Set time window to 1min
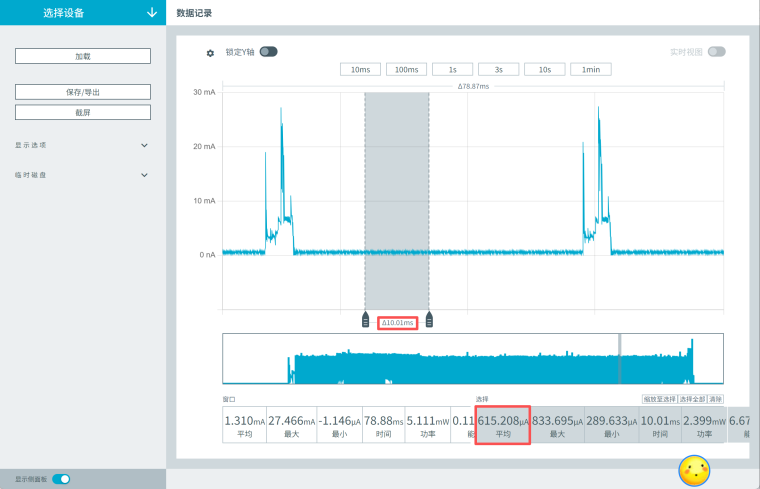The image size is (760, 489). click(590, 69)
